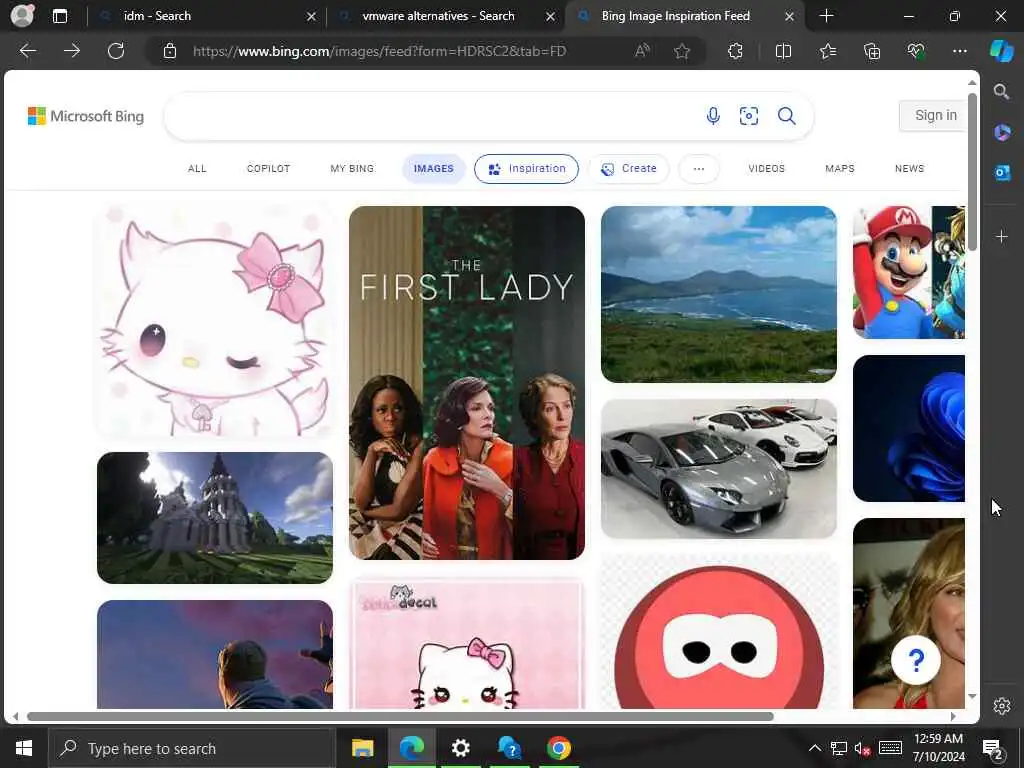Open pink bow kitten drawing image
The image size is (1024, 768).
pyautogui.click(x=215, y=321)
